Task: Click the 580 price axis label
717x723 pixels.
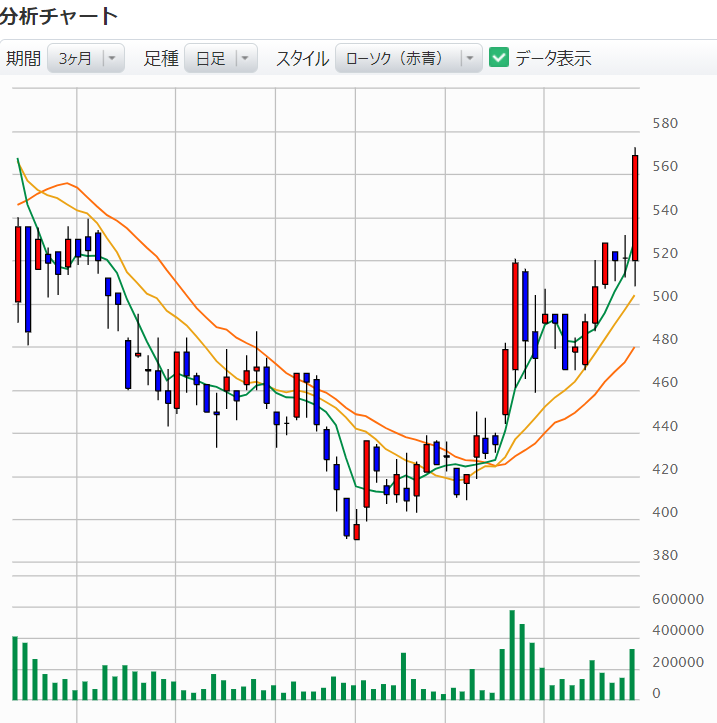Action: [665, 123]
